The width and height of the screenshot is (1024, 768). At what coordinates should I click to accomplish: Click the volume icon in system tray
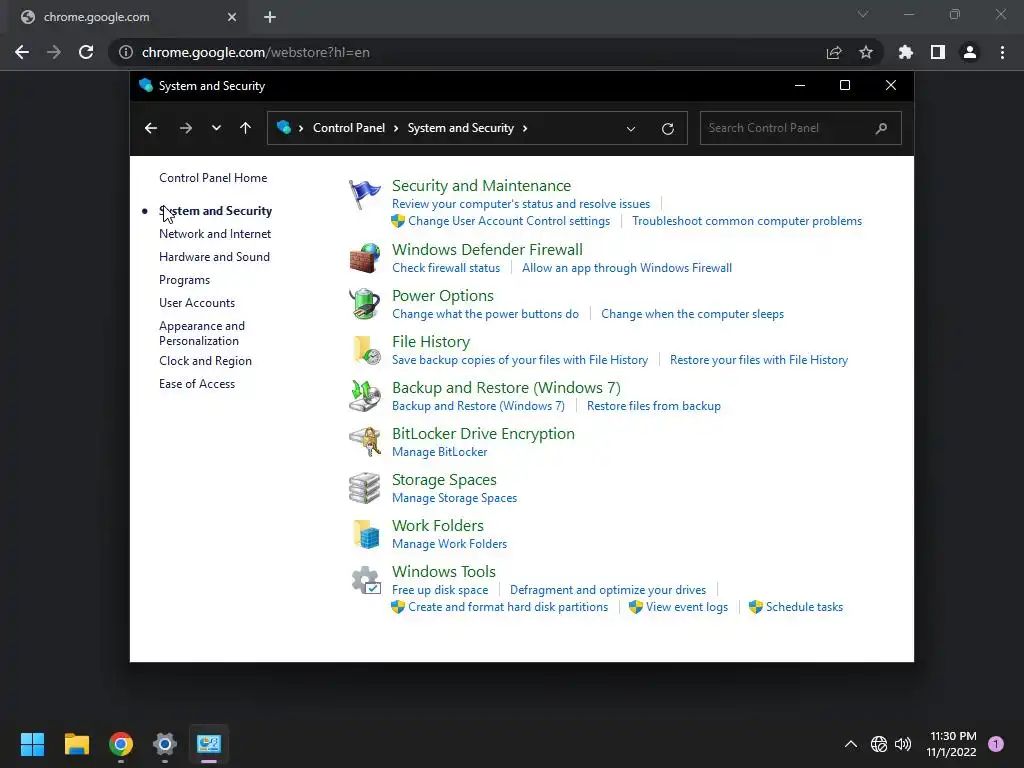(903, 744)
